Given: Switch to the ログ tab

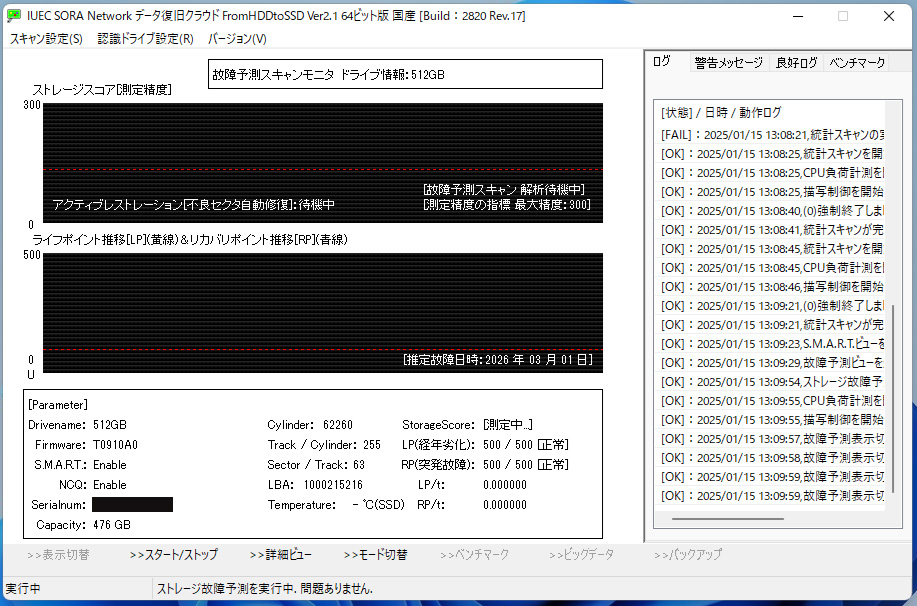Looking at the screenshot, I should click(x=662, y=61).
